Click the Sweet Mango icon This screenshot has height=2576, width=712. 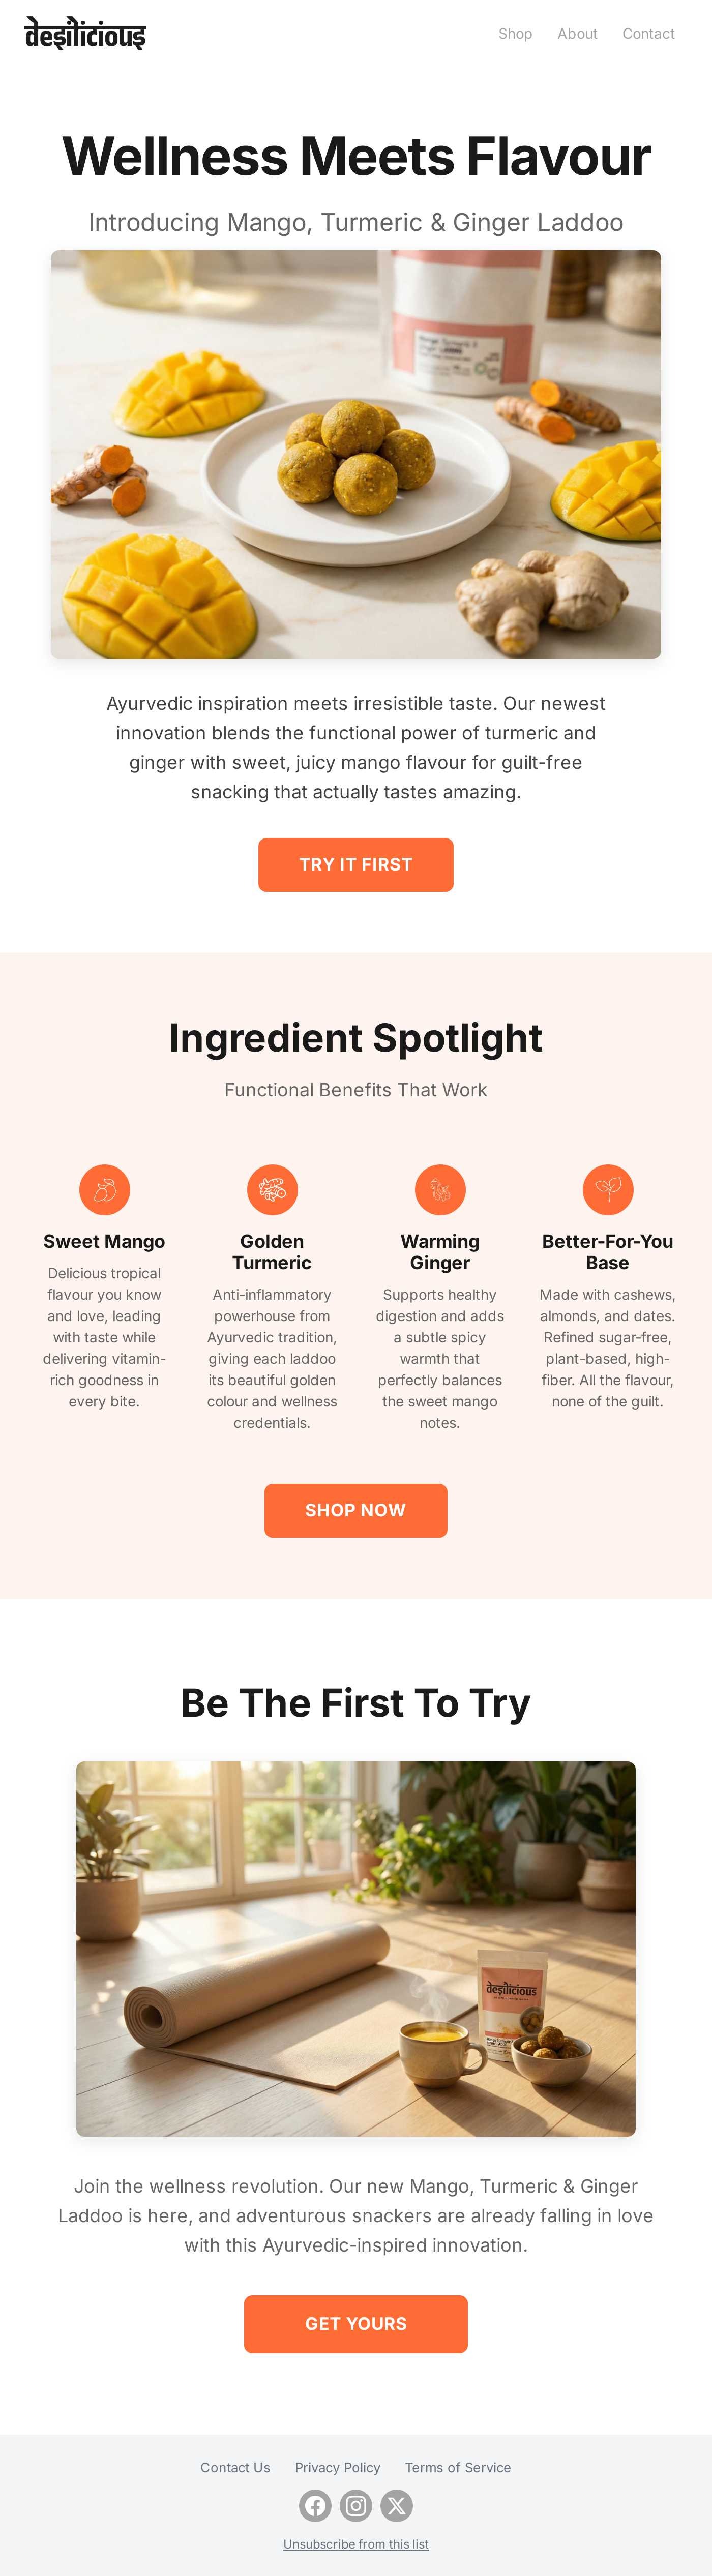[105, 1190]
